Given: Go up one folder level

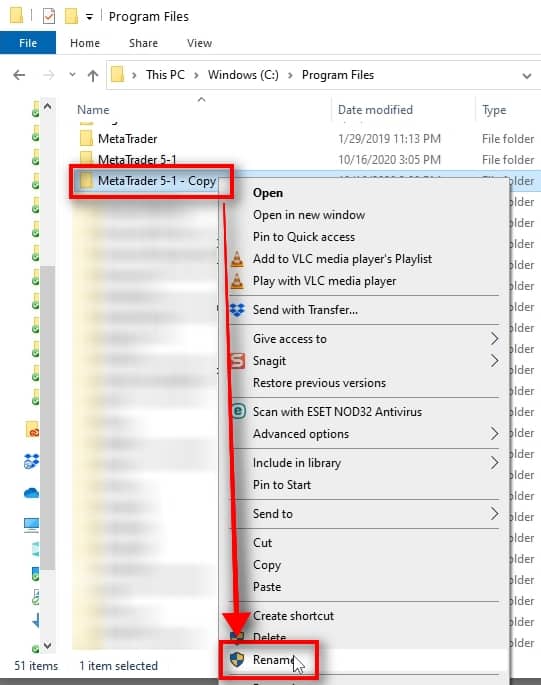Looking at the screenshot, I should [93, 76].
